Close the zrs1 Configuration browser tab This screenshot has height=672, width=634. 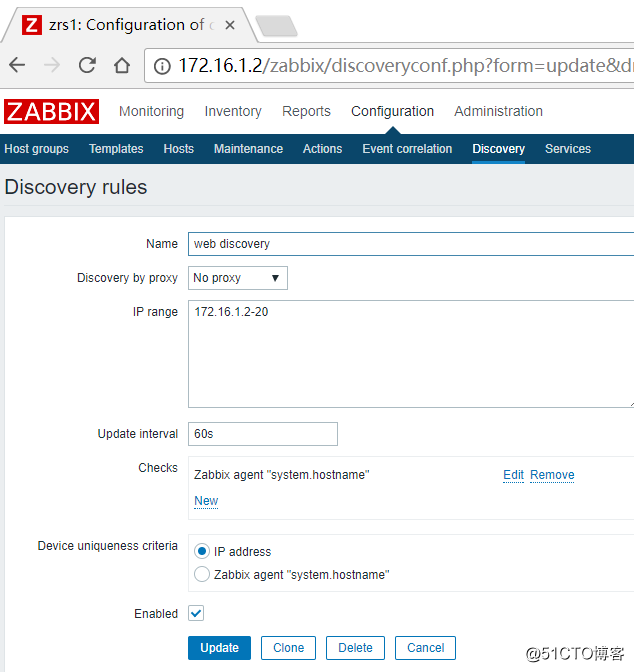[230, 25]
